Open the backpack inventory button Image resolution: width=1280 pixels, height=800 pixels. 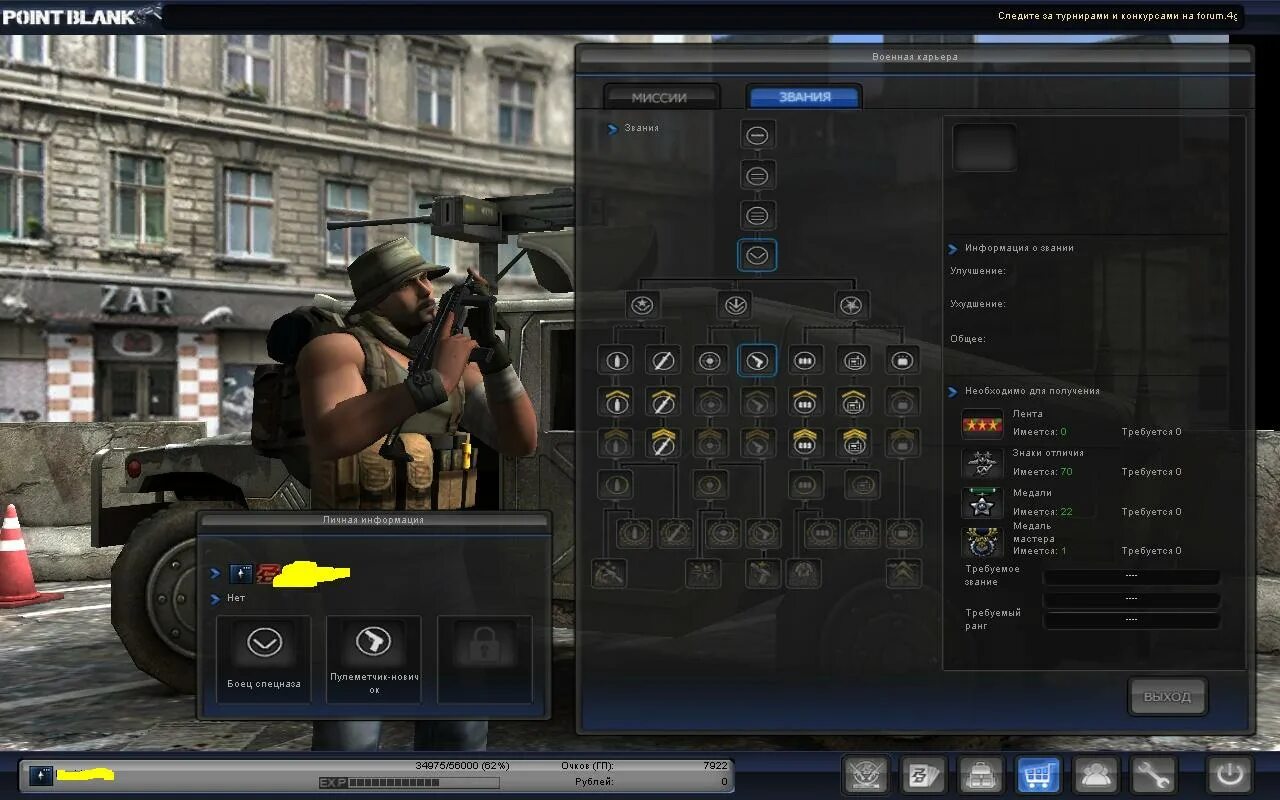(981, 775)
